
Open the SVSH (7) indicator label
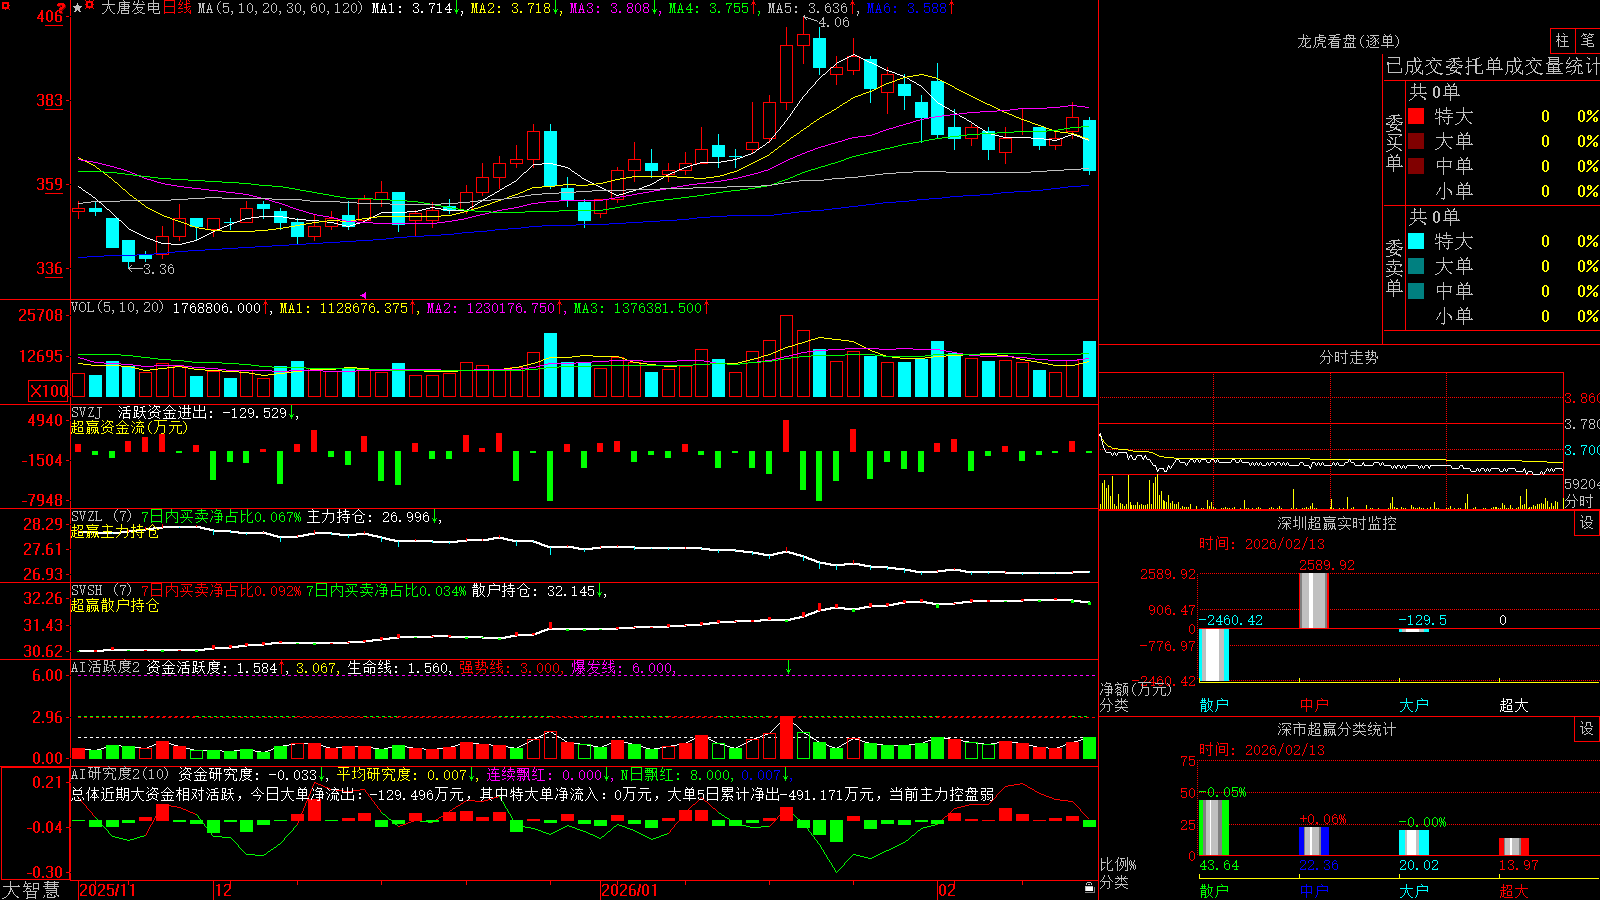[101, 590]
